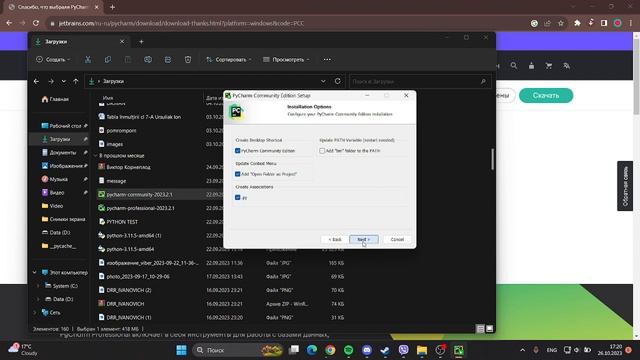Toggle PyCharm Community Edition desktop shortcut checkbox
The height and width of the screenshot is (360, 640).
(238, 151)
